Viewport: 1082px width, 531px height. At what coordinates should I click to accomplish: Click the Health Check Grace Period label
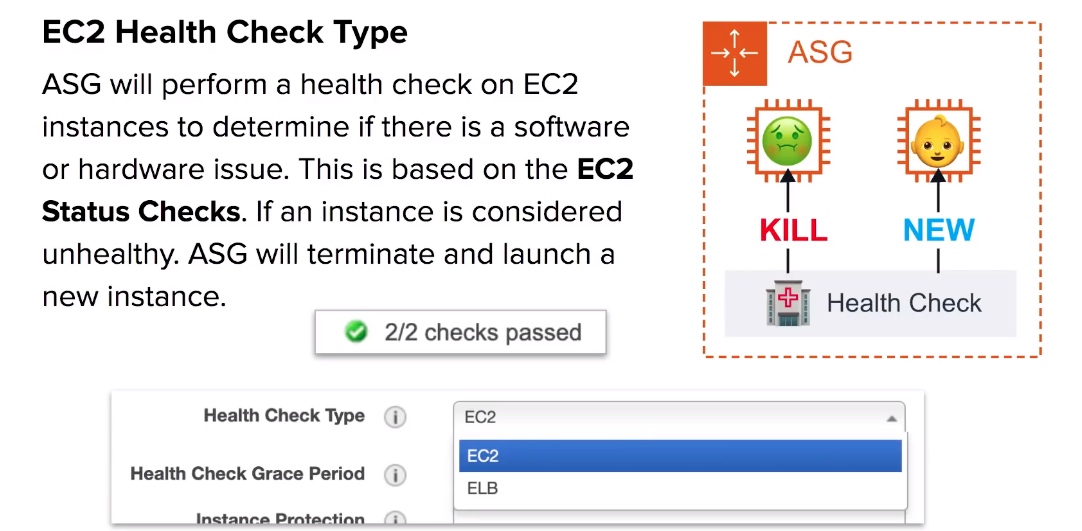248,474
